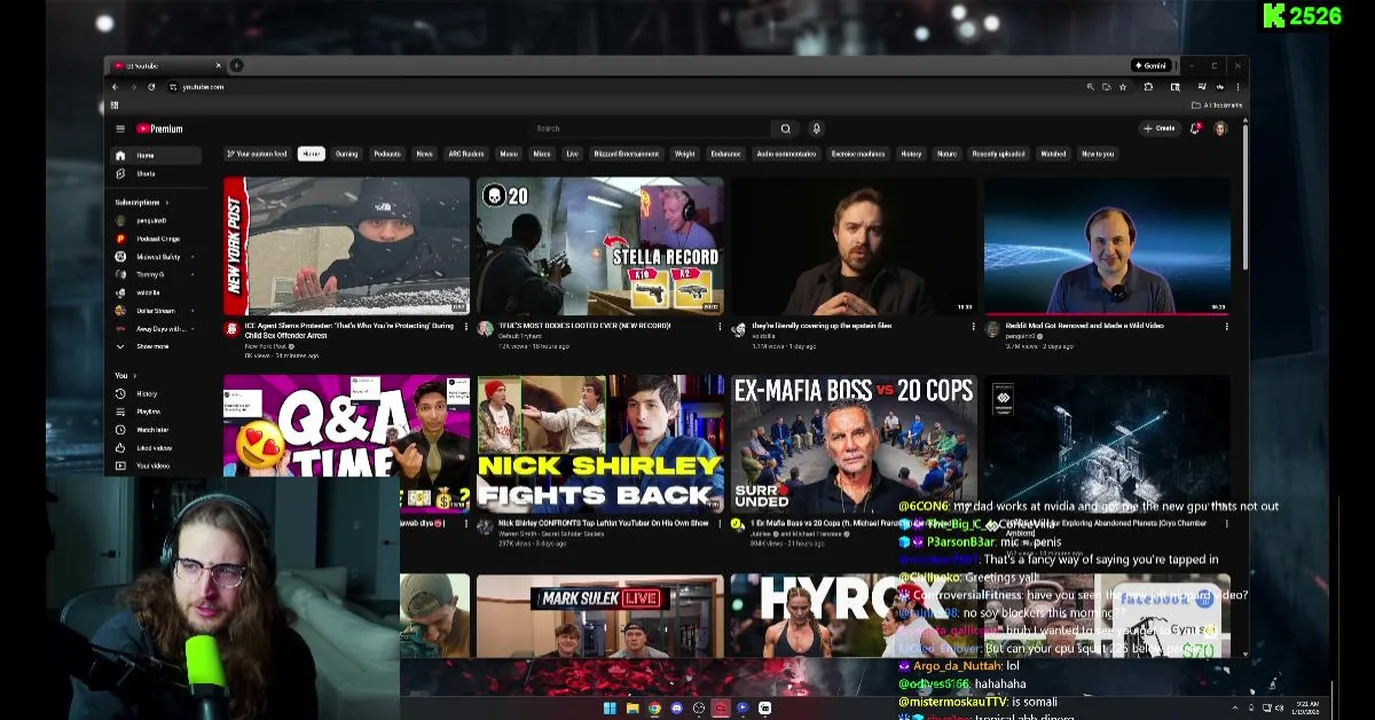Screen dimensions: 1375x720
Task: Open the notifications bell
Action: (1195, 128)
